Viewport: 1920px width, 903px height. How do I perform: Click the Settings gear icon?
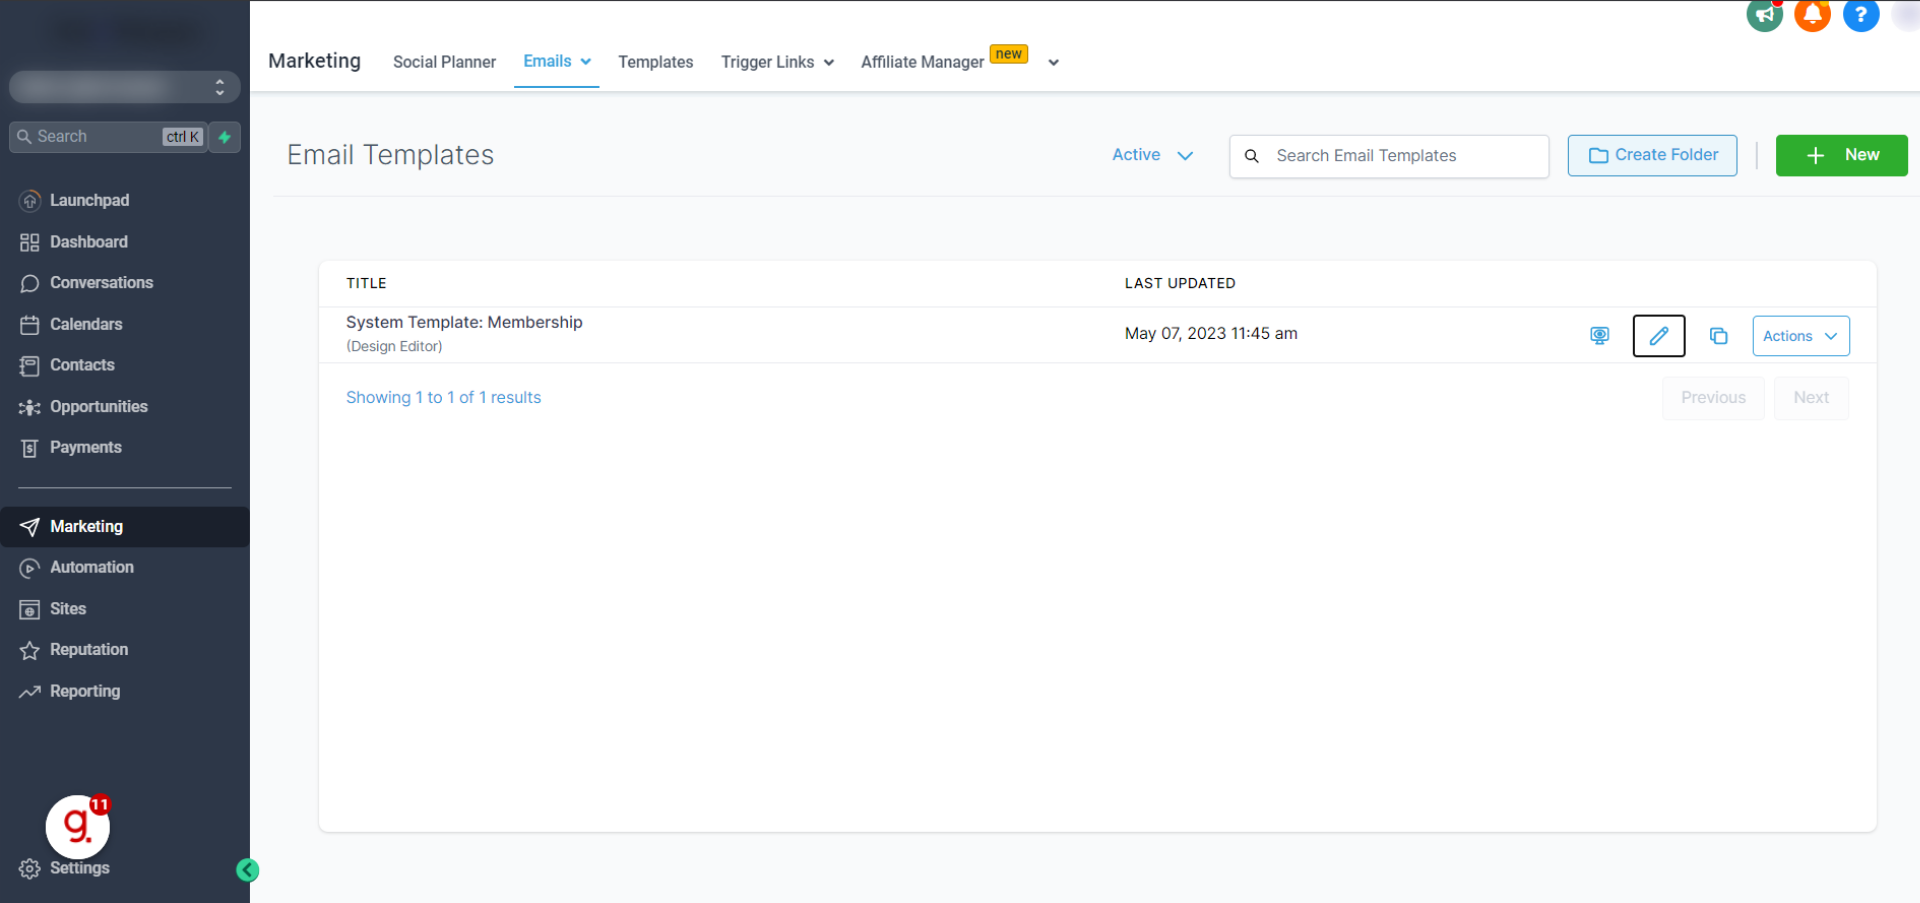pyautogui.click(x=30, y=868)
